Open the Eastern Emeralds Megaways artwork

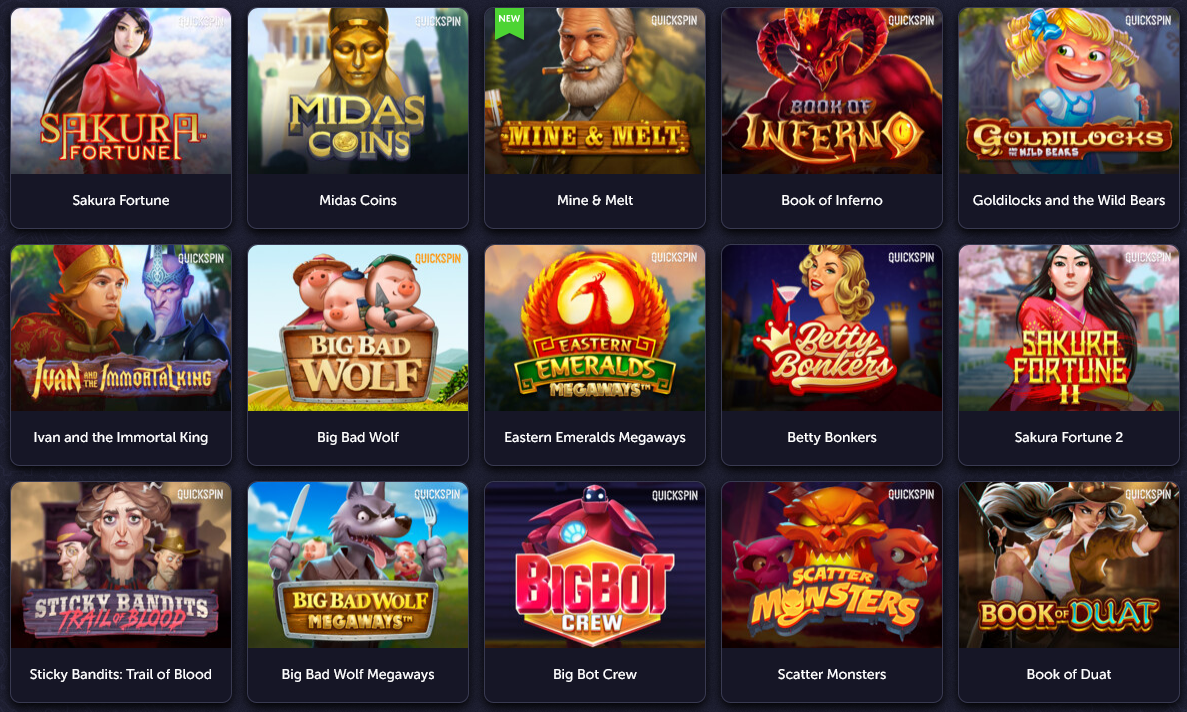[x=594, y=328]
